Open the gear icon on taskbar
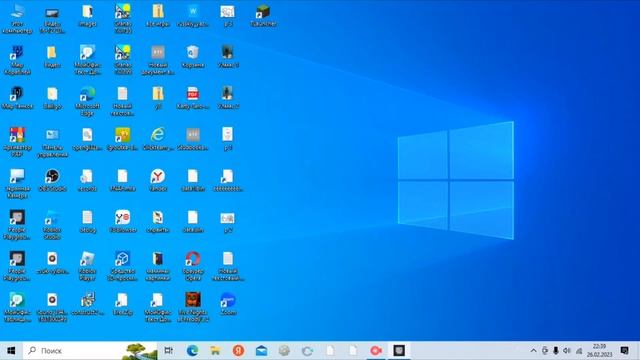 (284, 351)
